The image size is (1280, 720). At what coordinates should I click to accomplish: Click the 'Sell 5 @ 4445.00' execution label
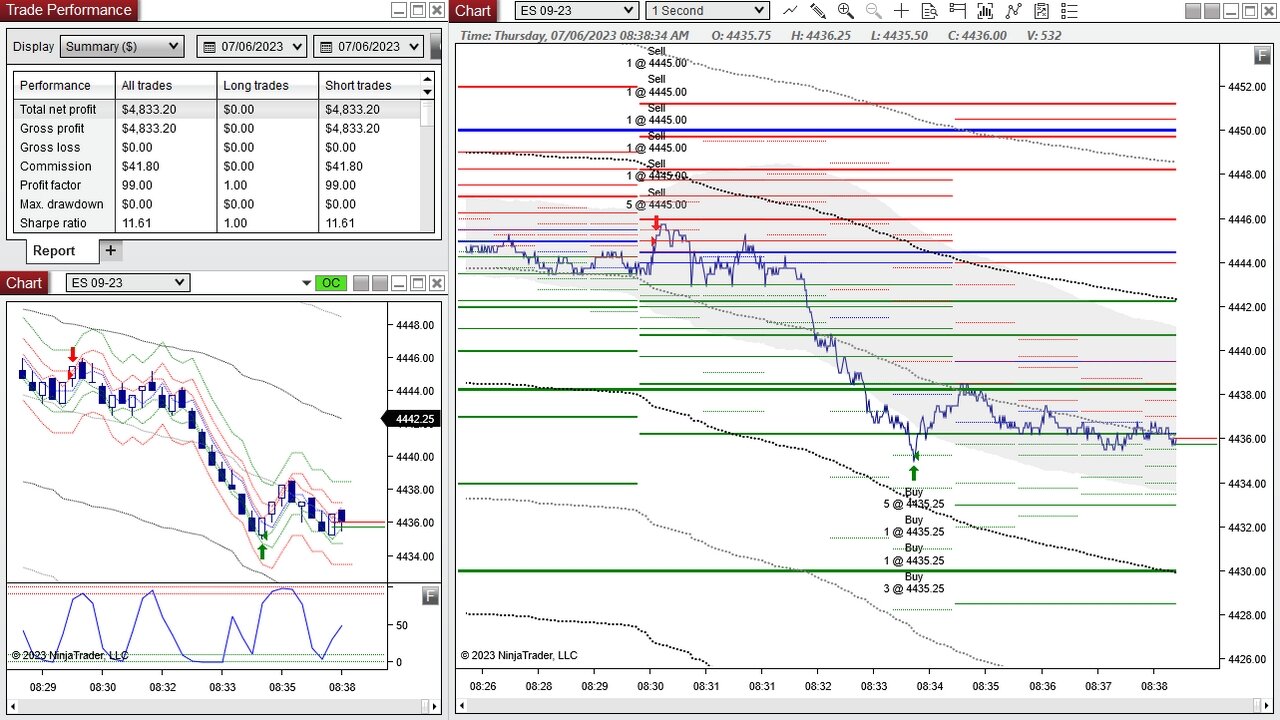656,198
